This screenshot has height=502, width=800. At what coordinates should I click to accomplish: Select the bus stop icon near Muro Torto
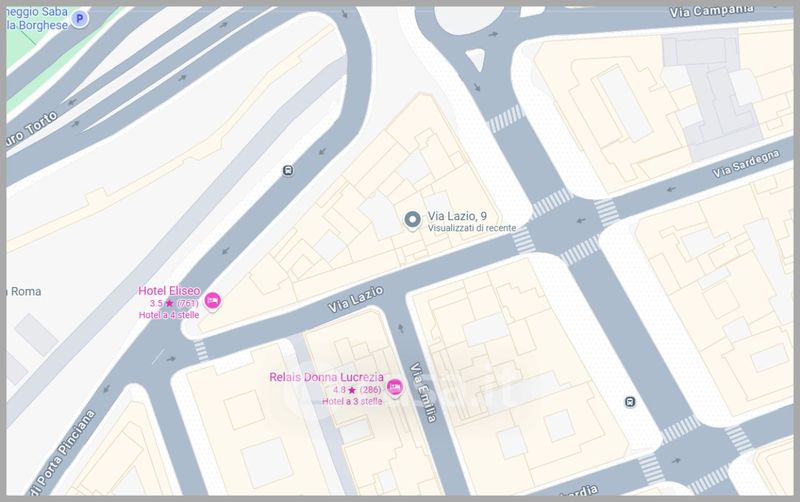pos(288,170)
